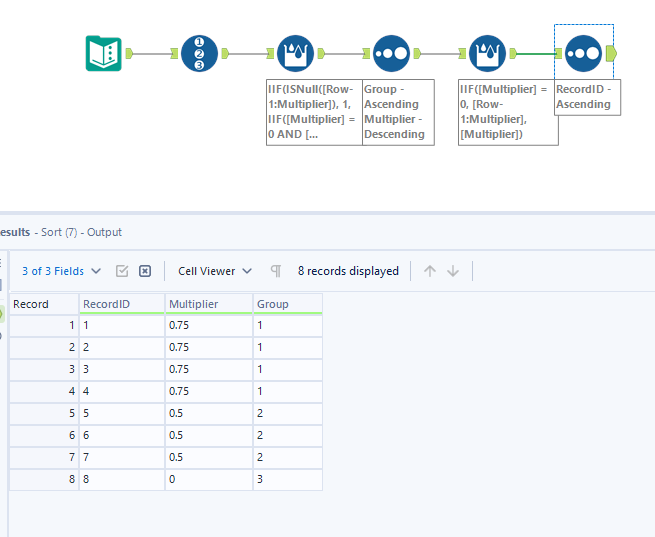Click the deselect all fields X icon

pyautogui.click(x=145, y=271)
